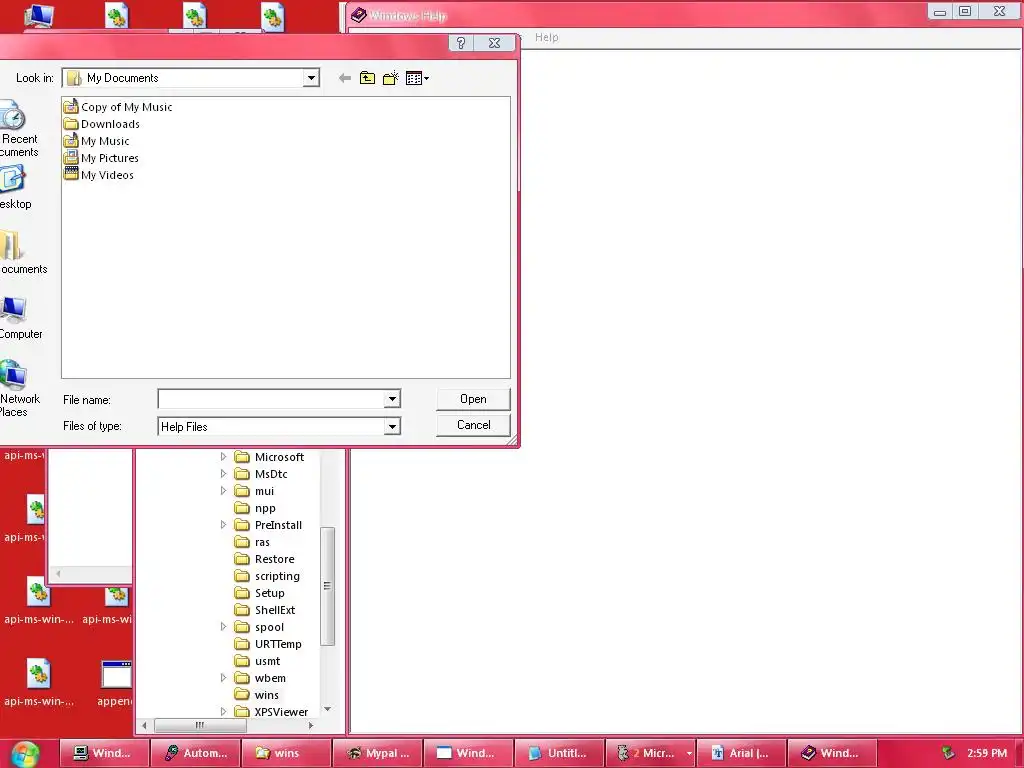
Task: Select the usmt folder in the tree
Action: coord(257,661)
